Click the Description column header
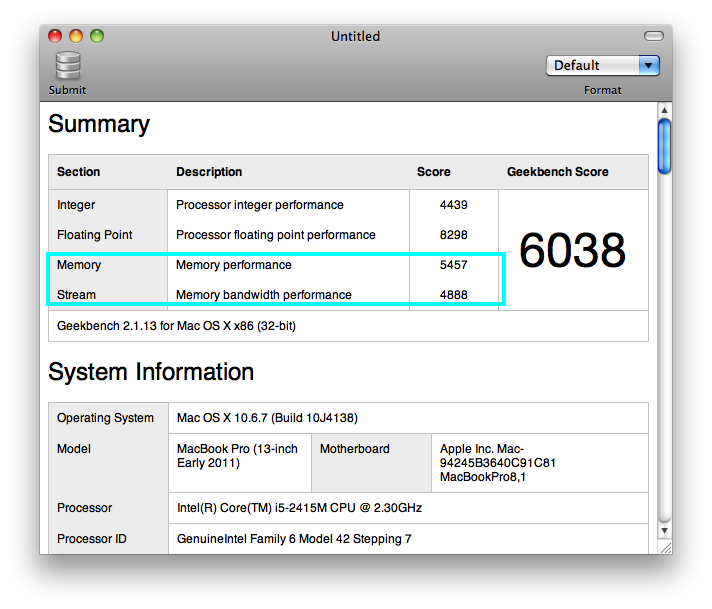Viewport: 712px width, 609px height. click(209, 172)
